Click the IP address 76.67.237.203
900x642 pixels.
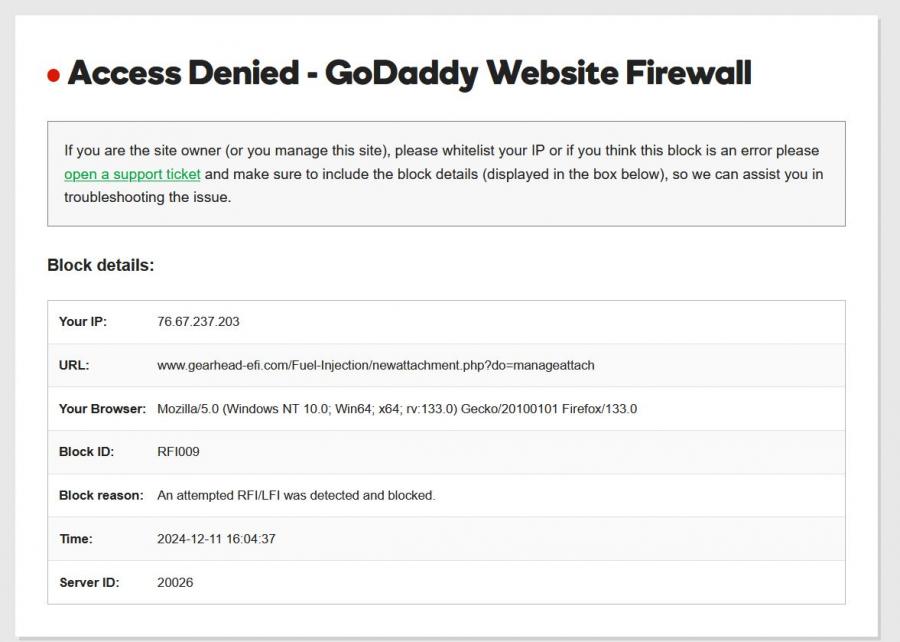(x=198, y=322)
